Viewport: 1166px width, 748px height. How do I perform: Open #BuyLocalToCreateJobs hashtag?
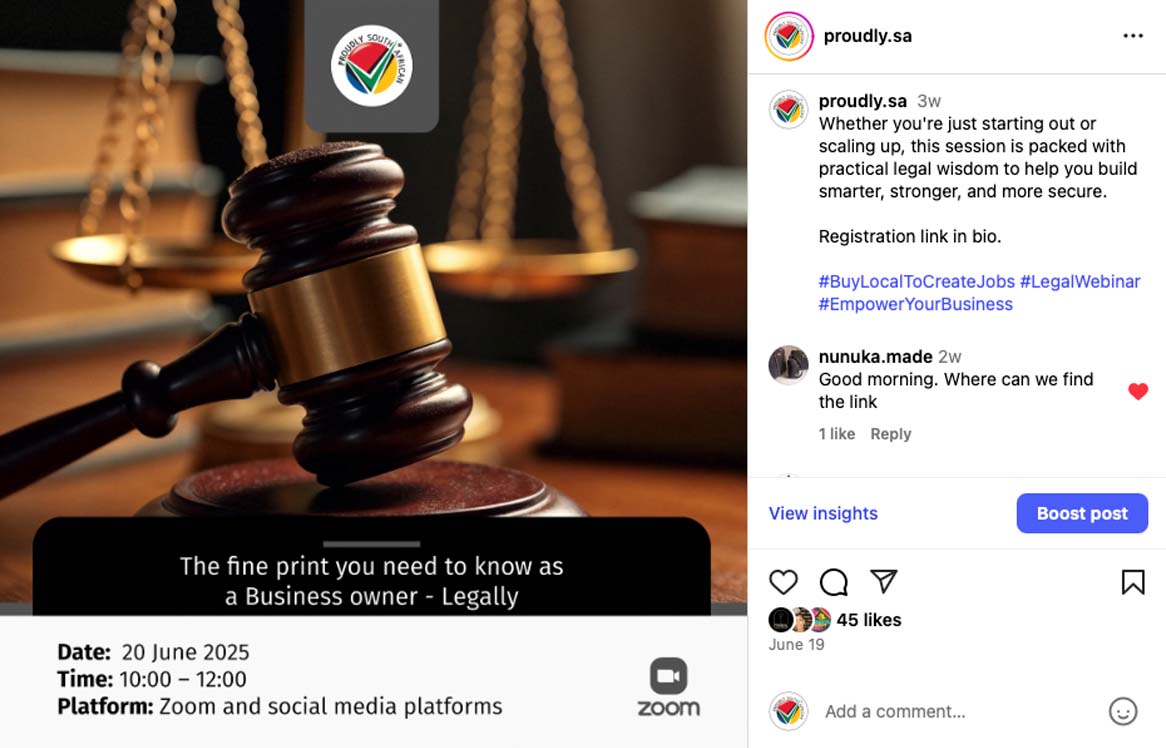click(x=916, y=282)
